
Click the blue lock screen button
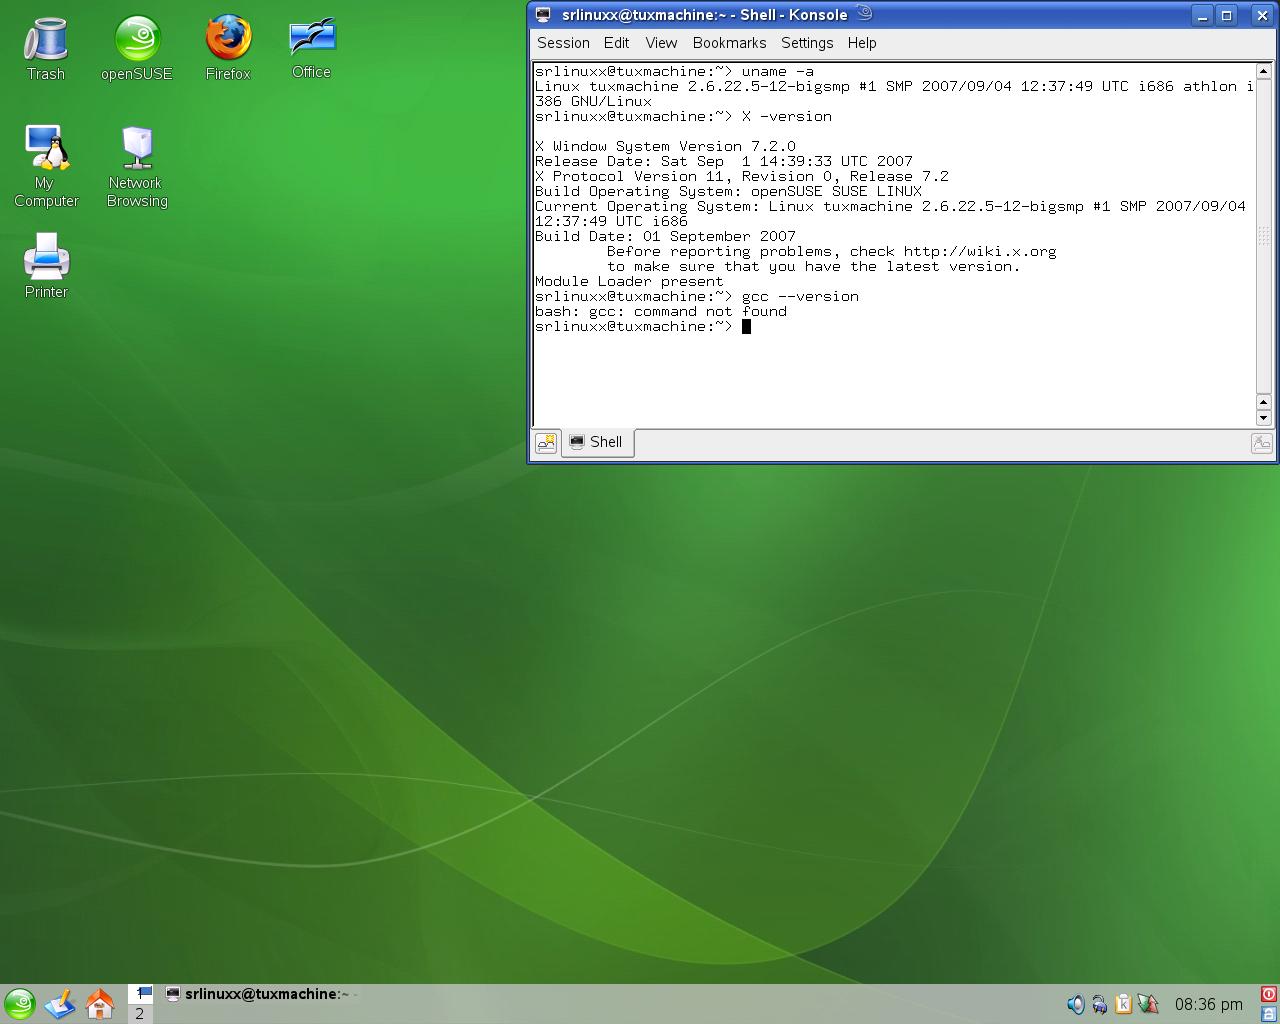click(x=1269, y=1013)
